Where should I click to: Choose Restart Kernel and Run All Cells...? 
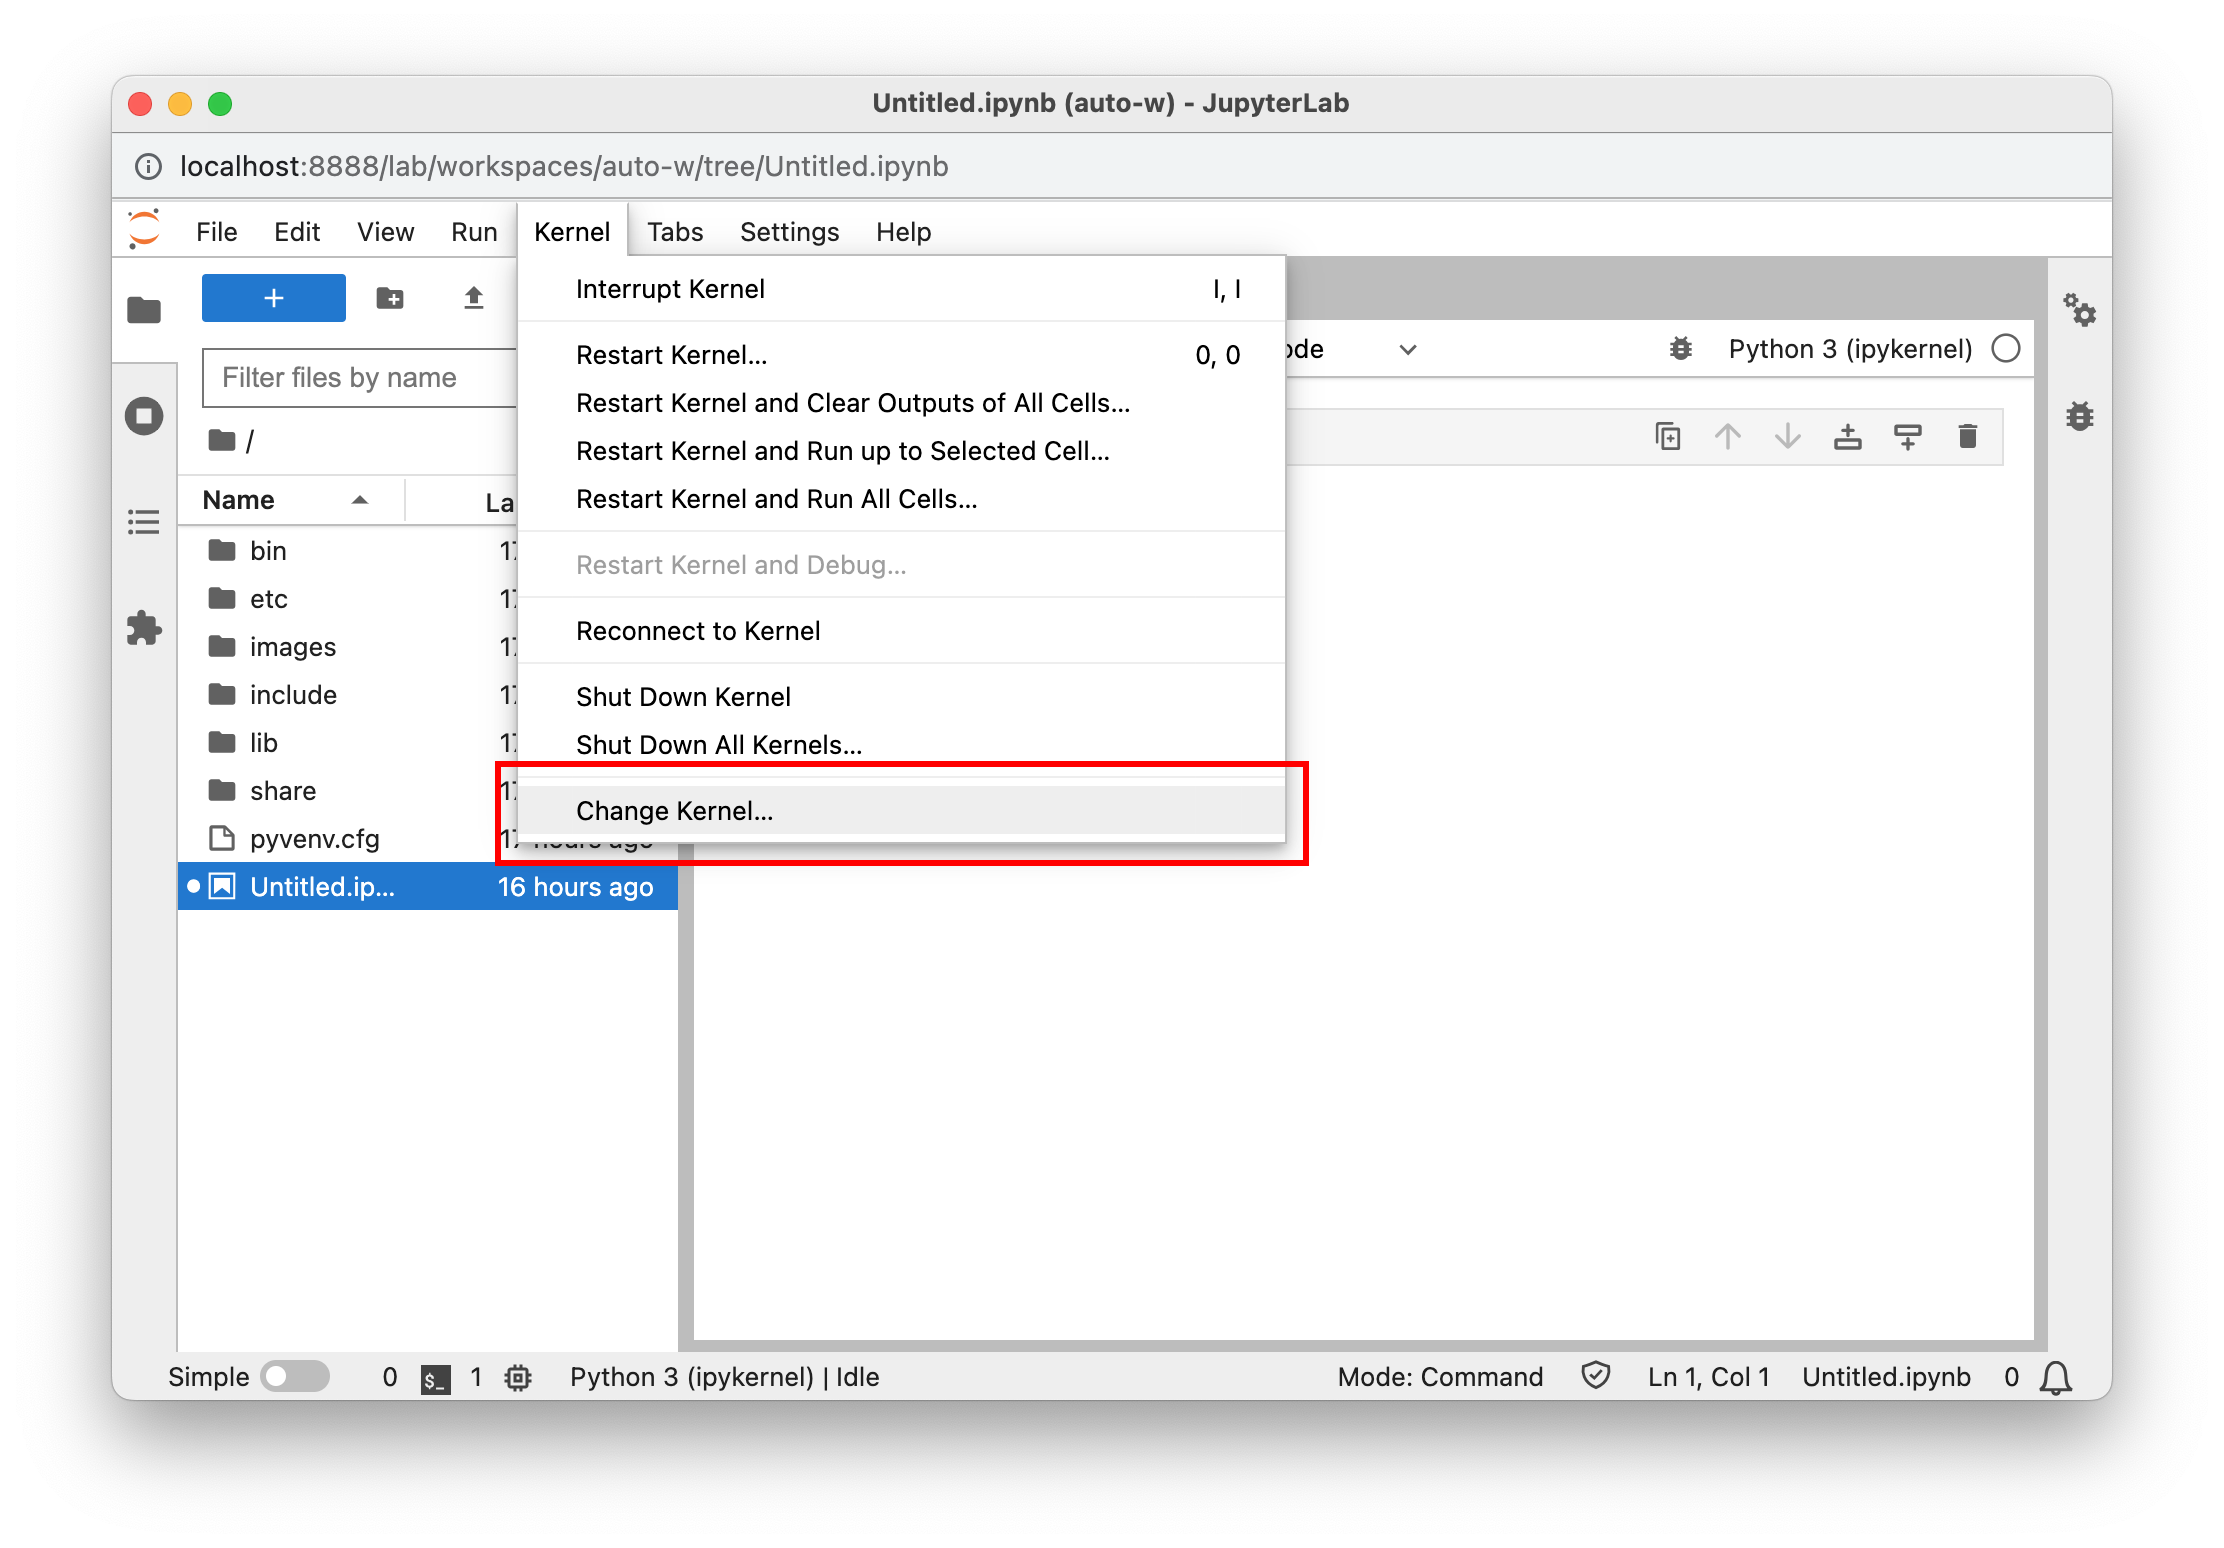coord(776,499)
